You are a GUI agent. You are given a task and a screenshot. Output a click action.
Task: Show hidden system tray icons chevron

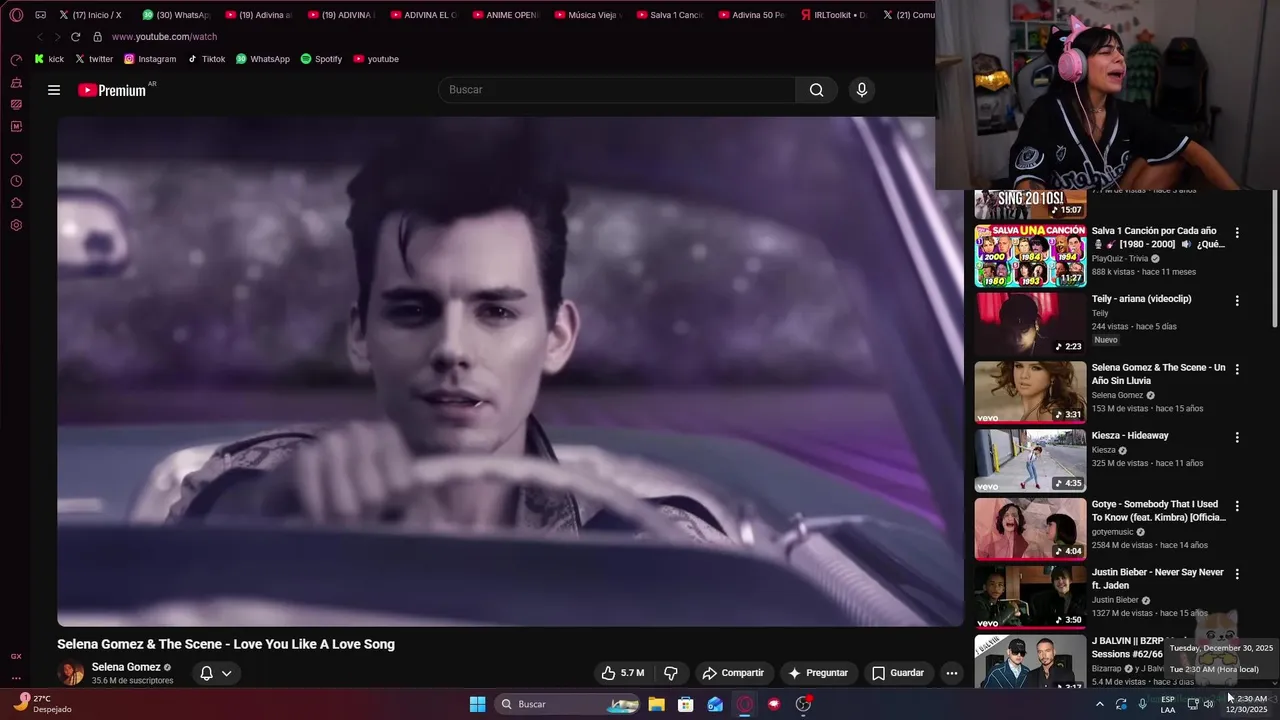(x=1100, y=704)
